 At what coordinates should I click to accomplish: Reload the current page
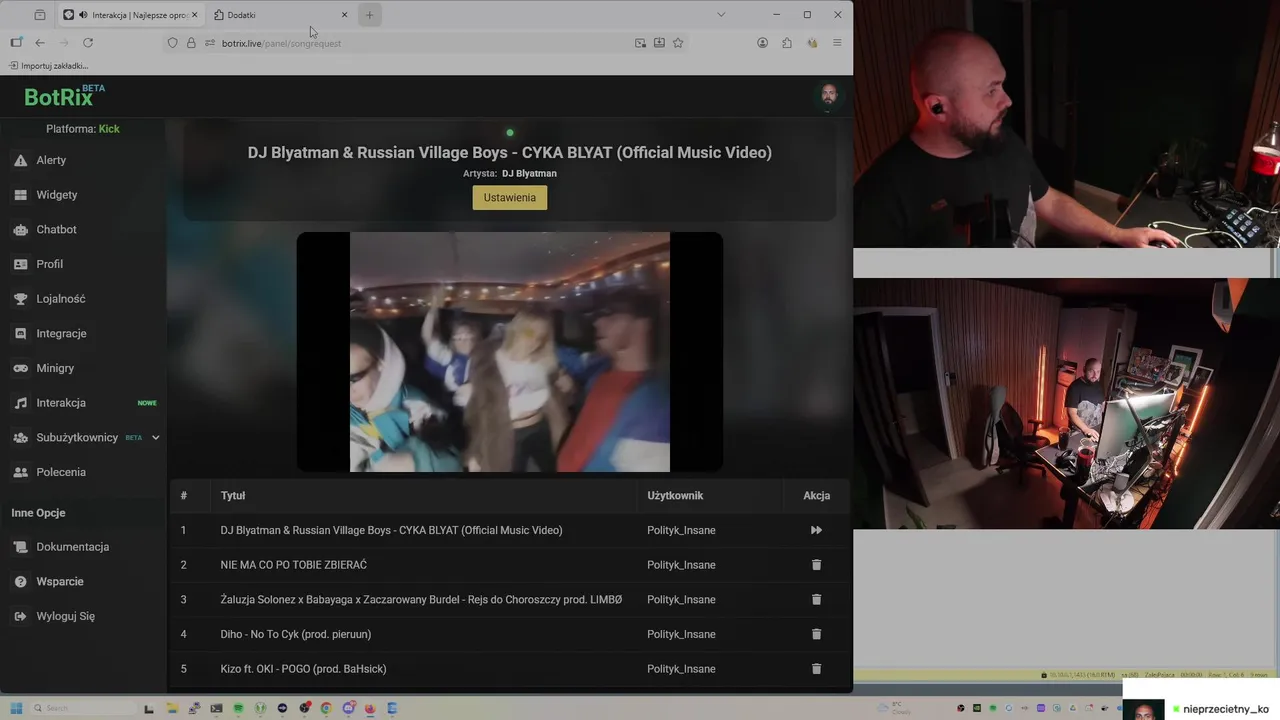pos(88,43)
